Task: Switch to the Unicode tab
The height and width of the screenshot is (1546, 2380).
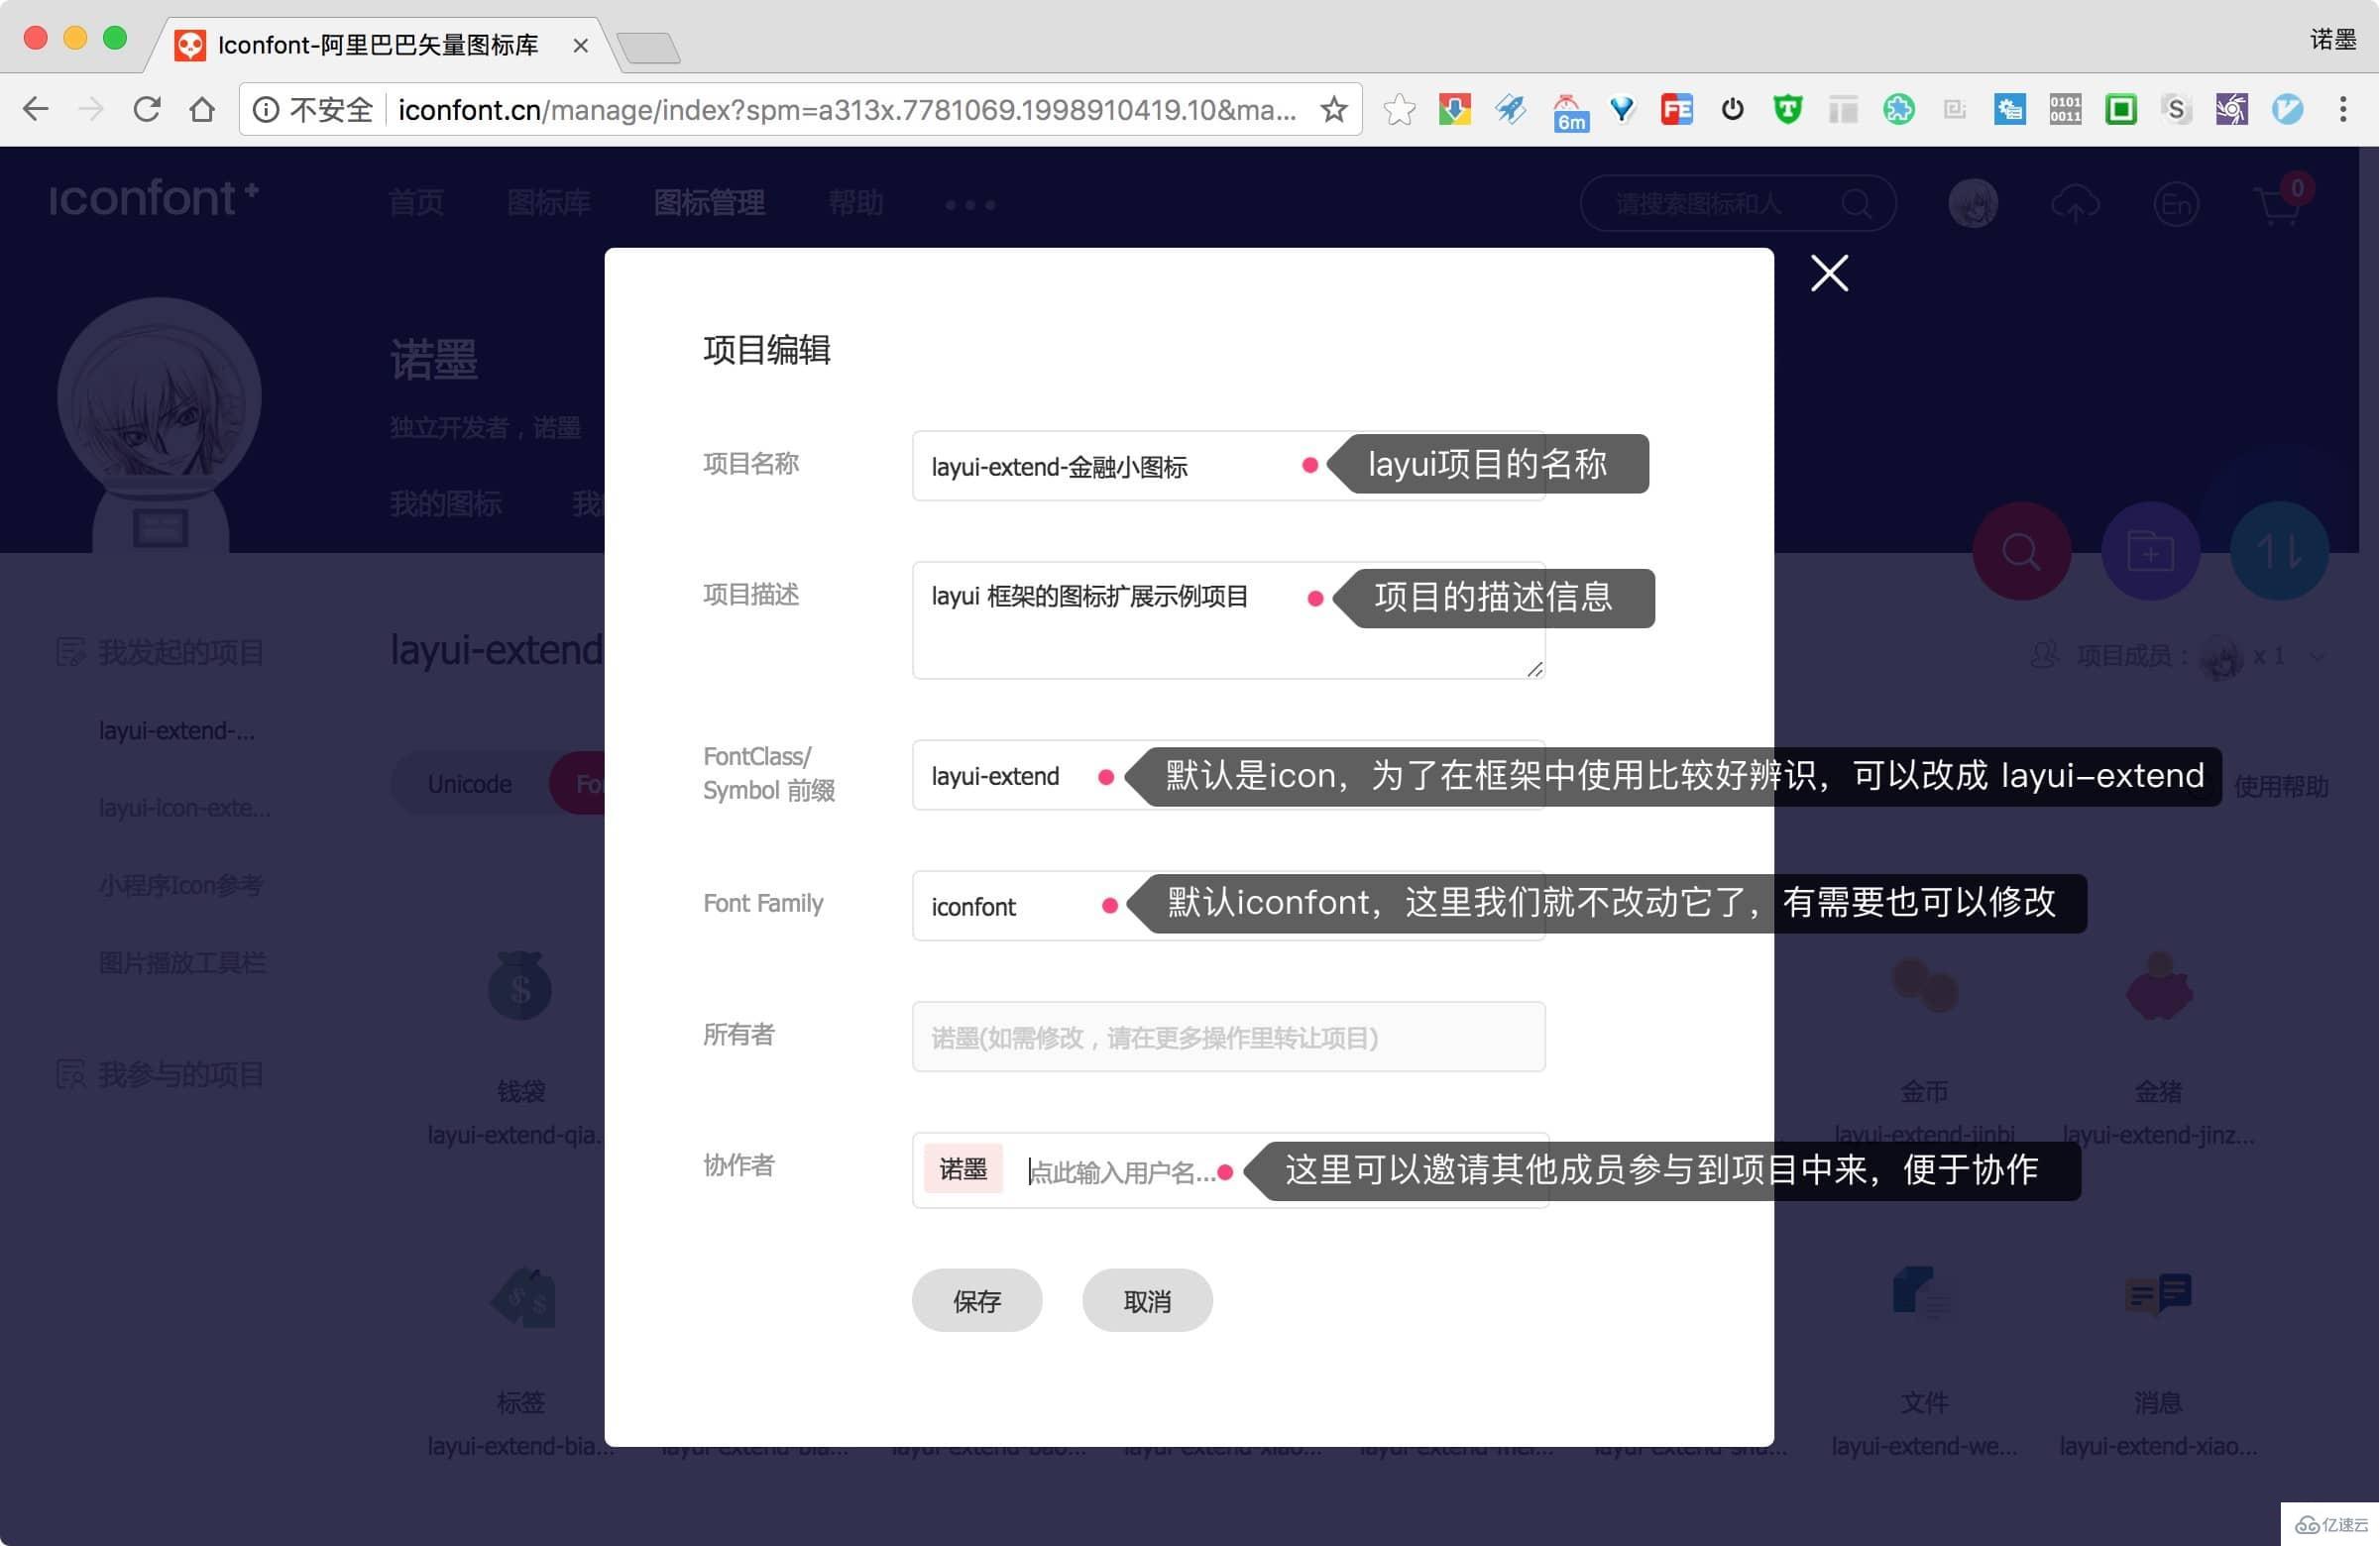Action: pos(469,784)
